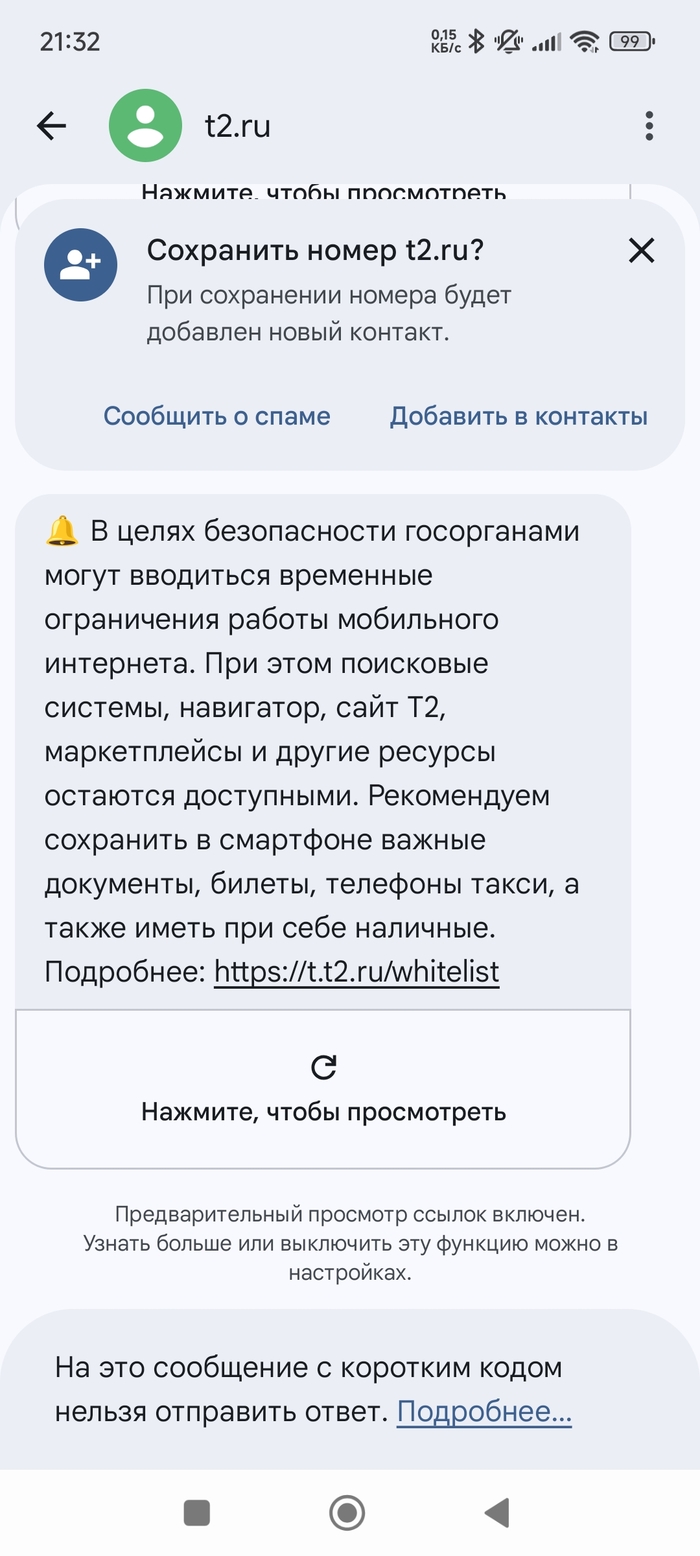Open the three-dot overflow menu

click(x=649, y=126)
